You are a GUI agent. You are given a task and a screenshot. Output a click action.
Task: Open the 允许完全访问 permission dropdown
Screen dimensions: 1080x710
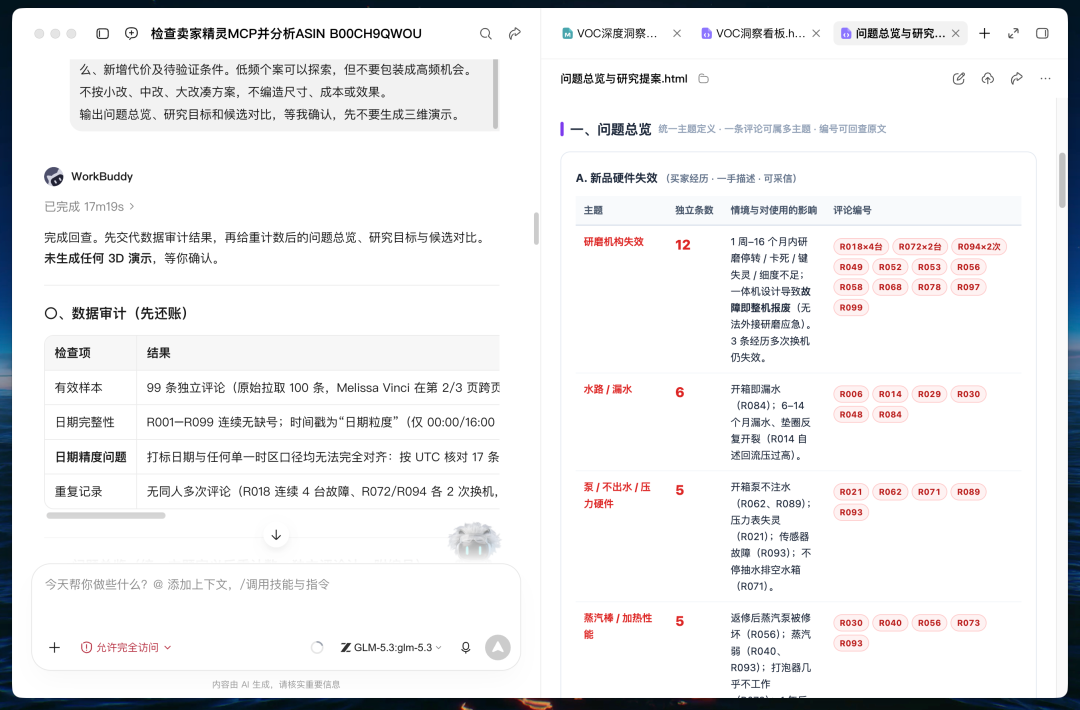point(126,647)
